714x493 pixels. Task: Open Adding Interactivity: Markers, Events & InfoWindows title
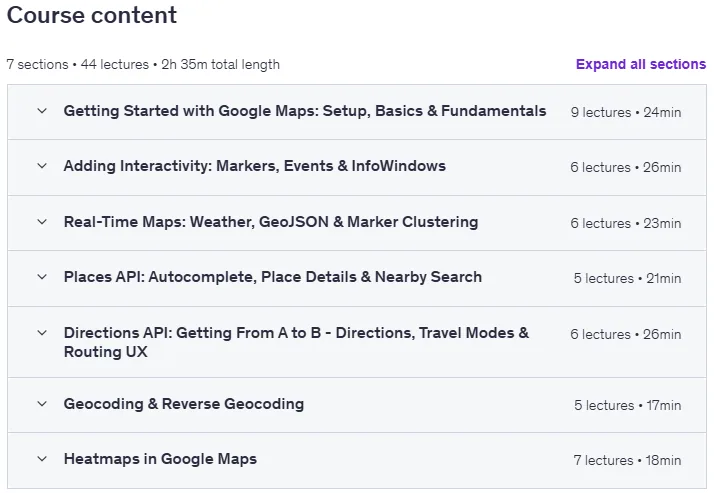coord(255,166)
